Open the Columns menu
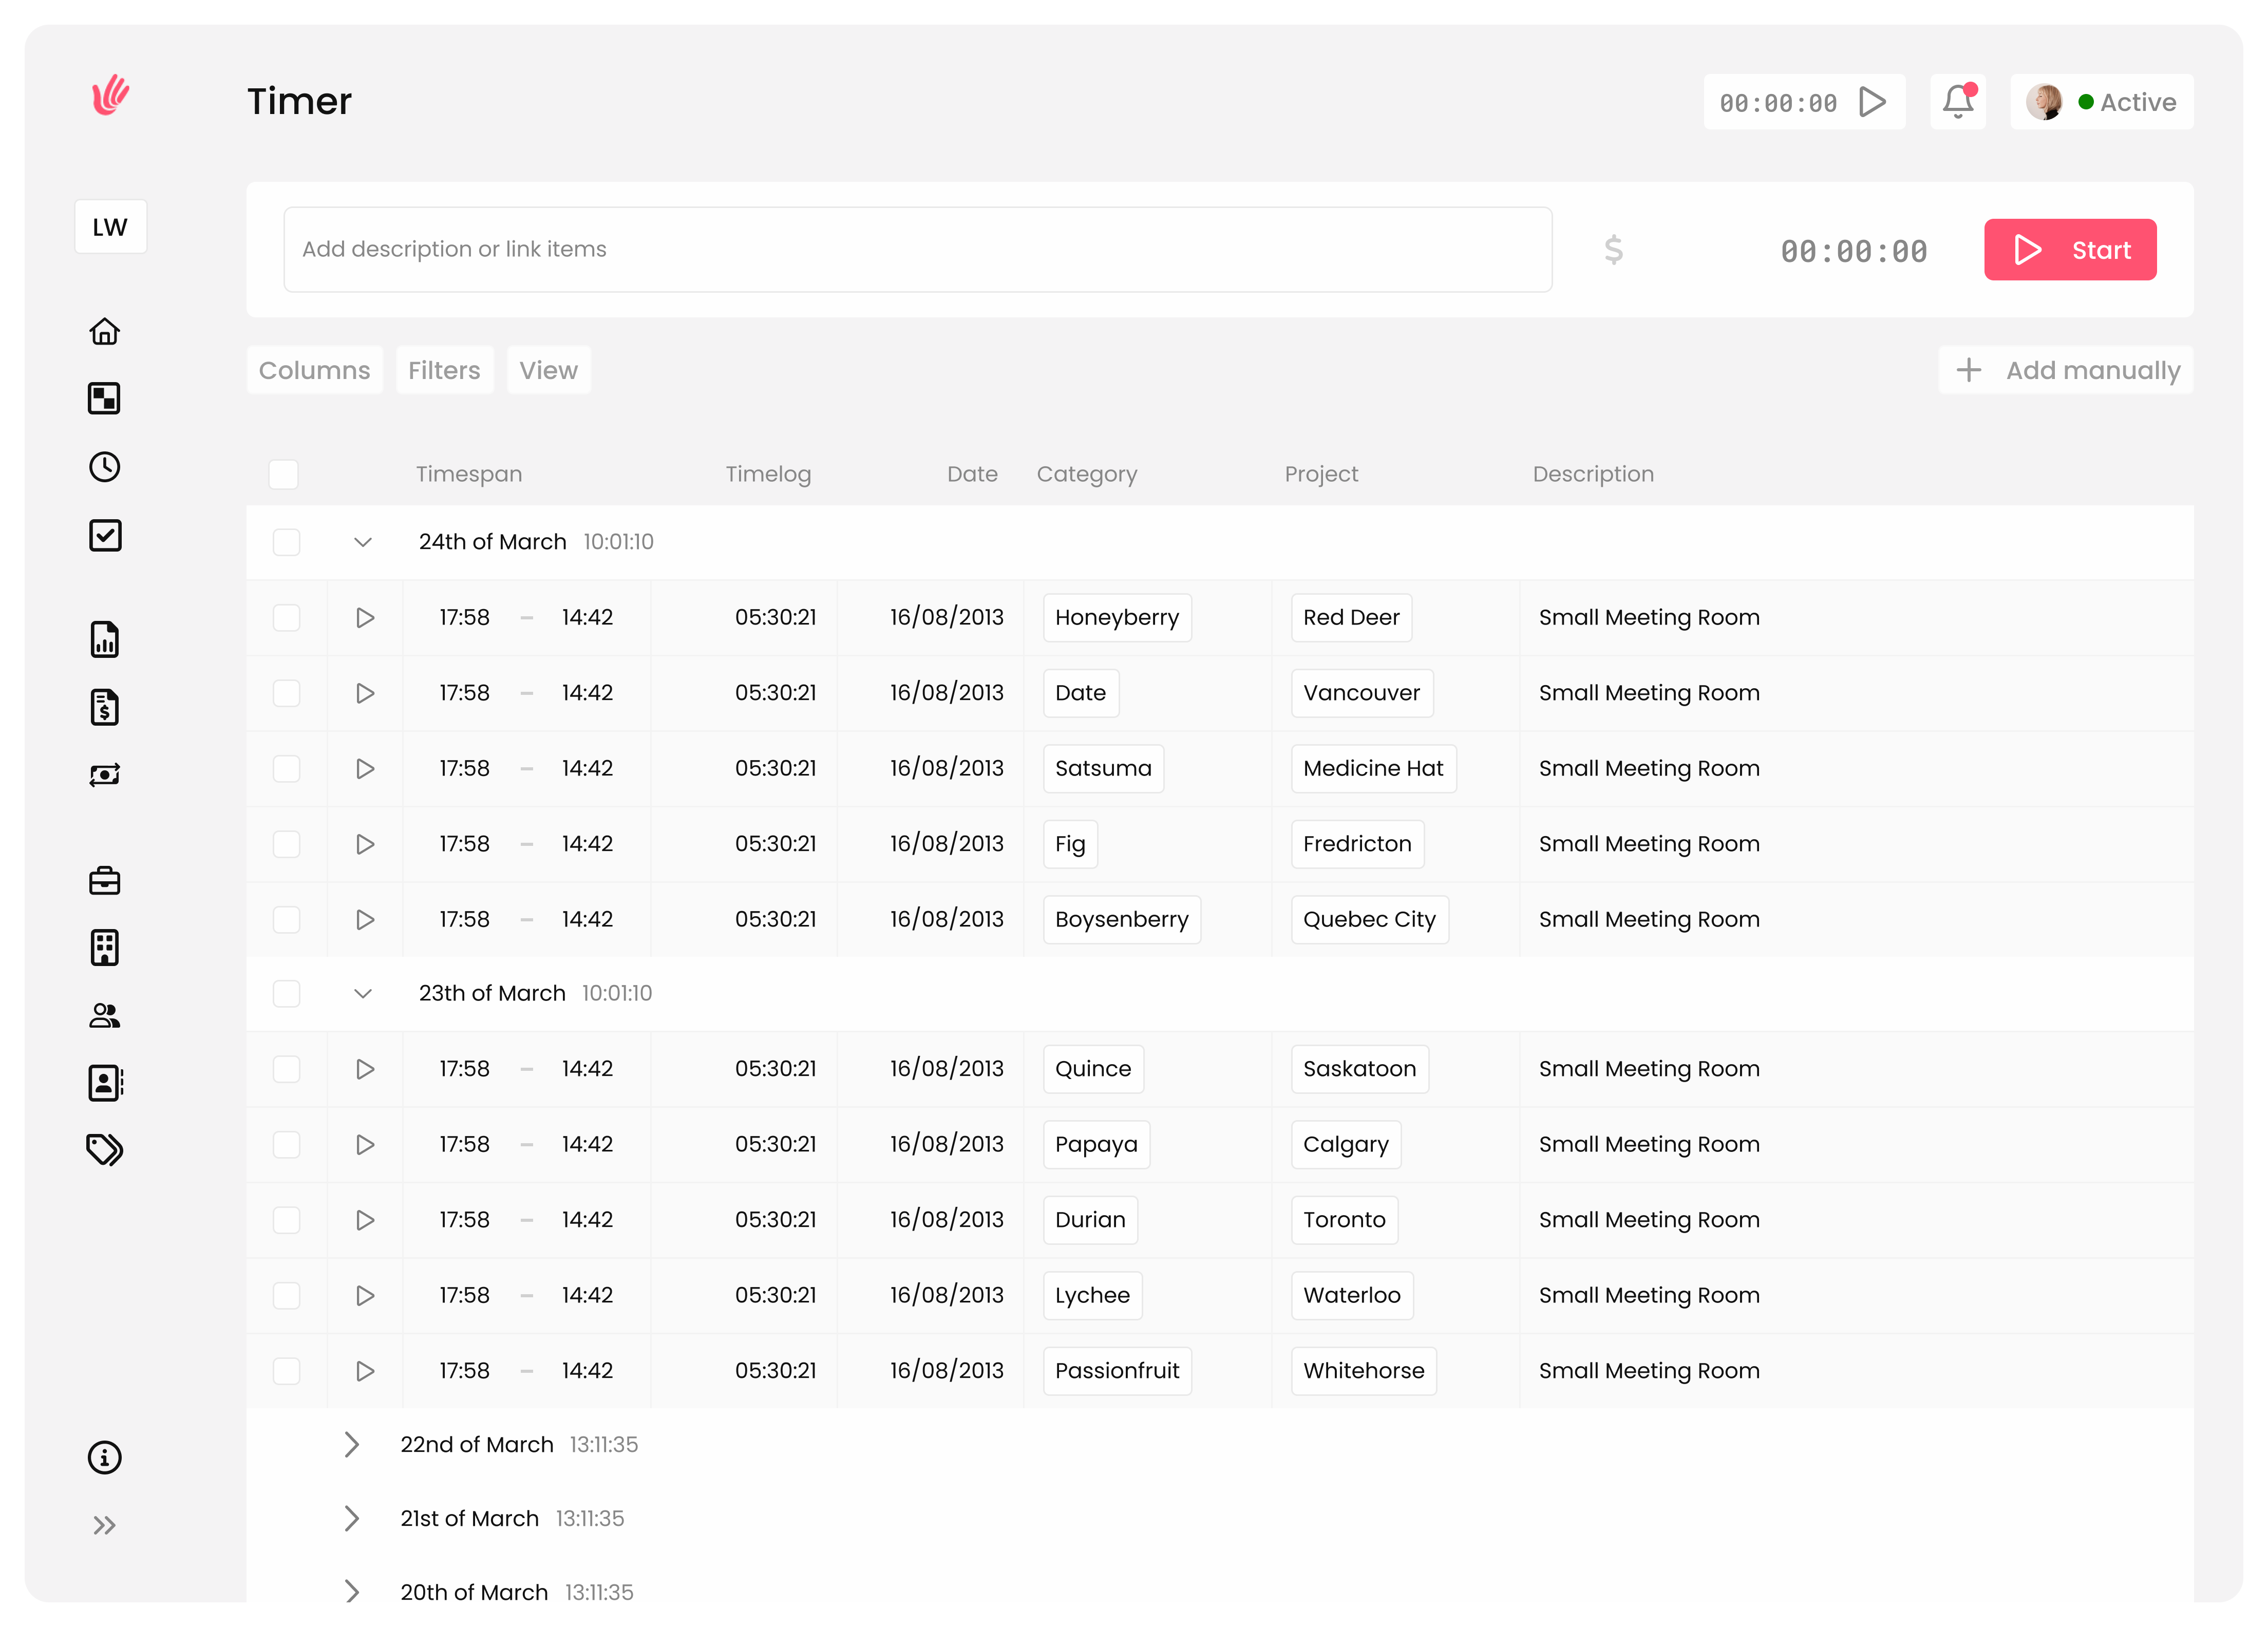2268x1627 pixels. [x=314, y=370]
